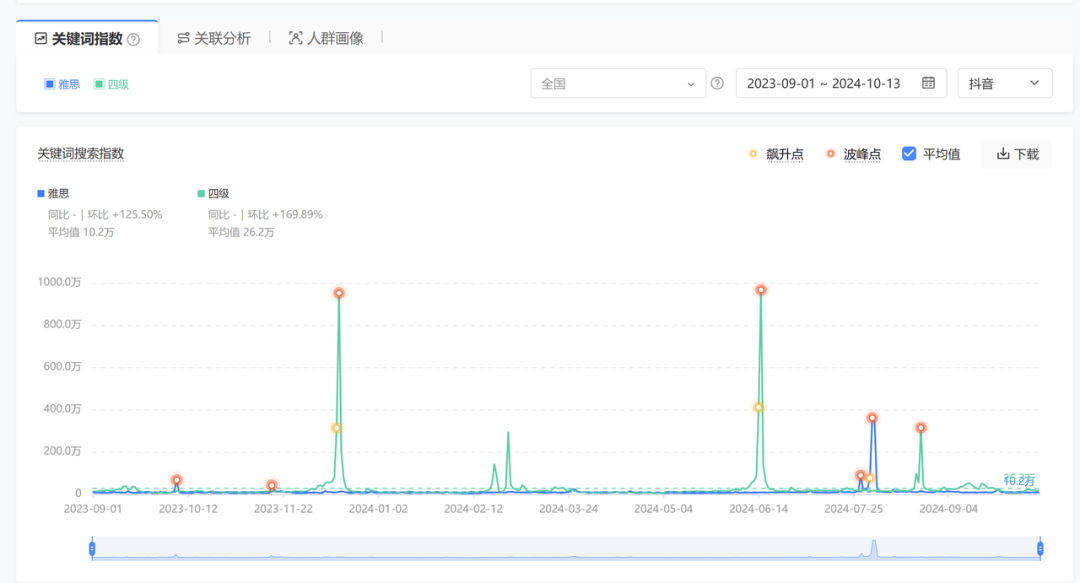Open the 抖音 platform dropdown
The width and height of the screenshot is (1080, 583).
point(1003,83)
